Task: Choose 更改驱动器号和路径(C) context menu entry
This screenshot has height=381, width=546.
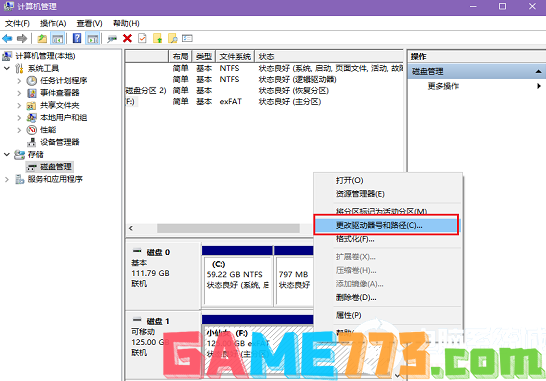Action: click(386, 225)
